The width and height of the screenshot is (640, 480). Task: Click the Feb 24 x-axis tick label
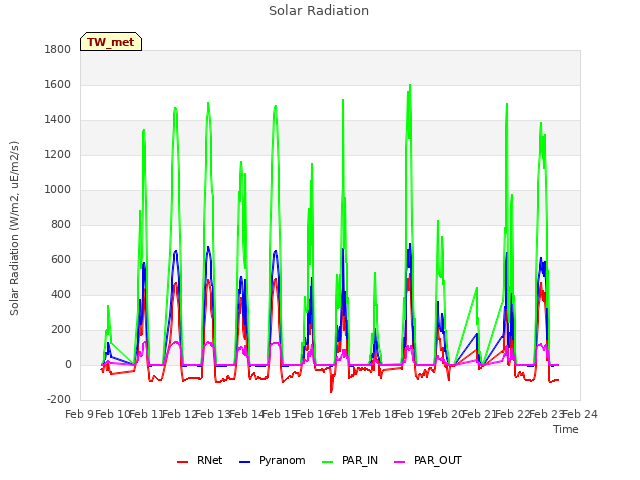(x=580, y=414)
